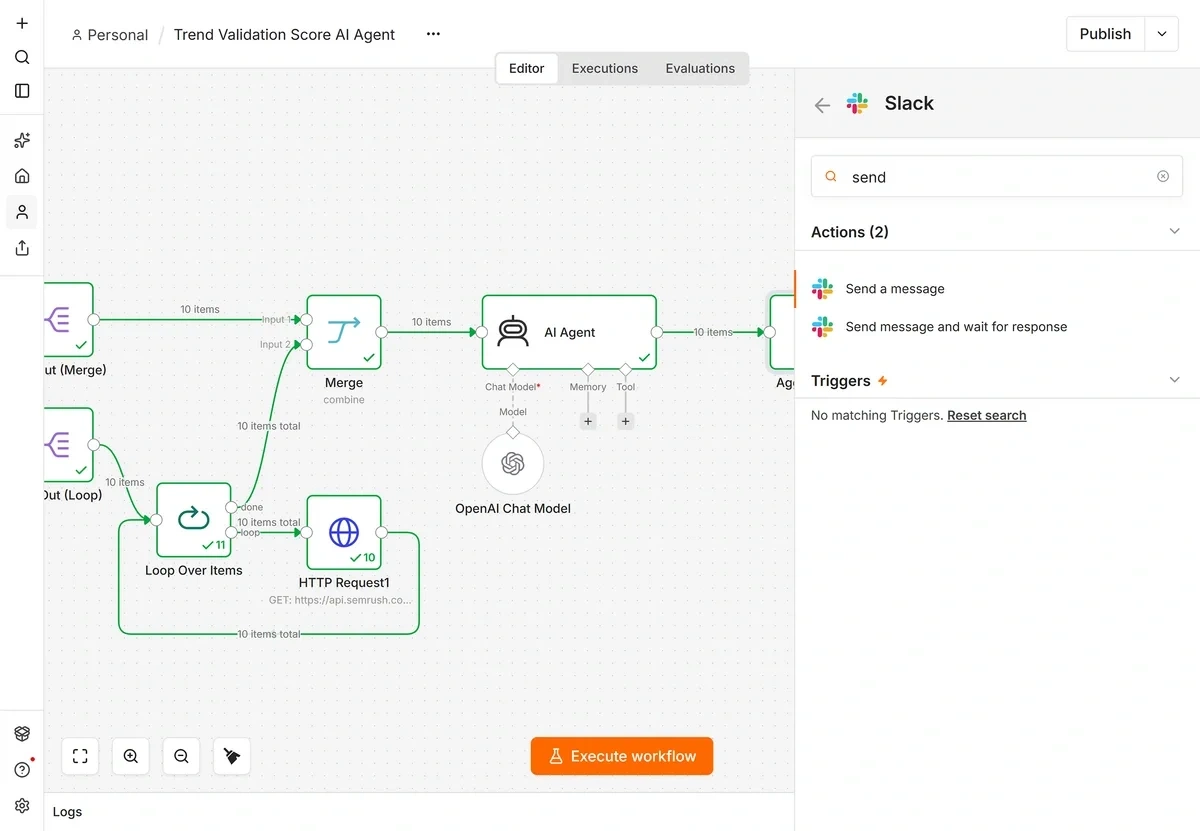
Task: Select the AI Agent node
Action: tap(569, 332)
